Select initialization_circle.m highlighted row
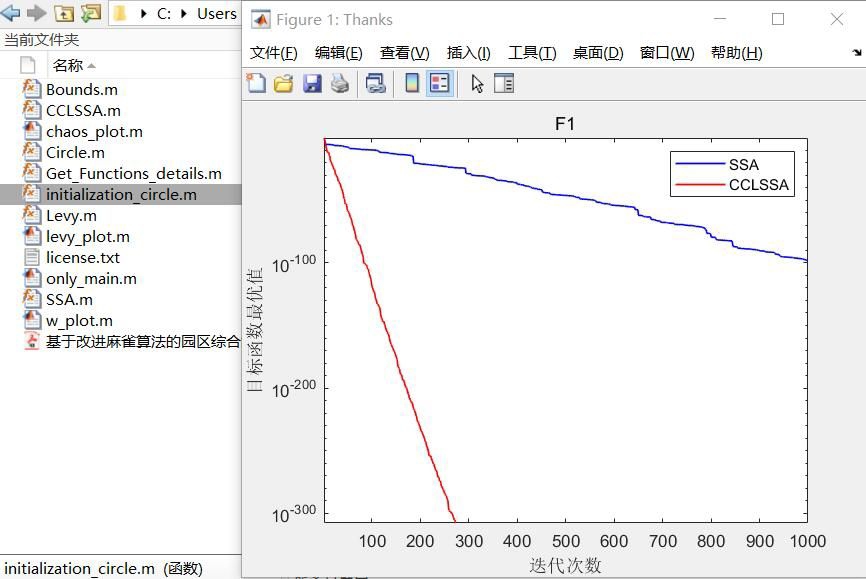The height and width of the screenshot is (579, 866). point(120,194)
